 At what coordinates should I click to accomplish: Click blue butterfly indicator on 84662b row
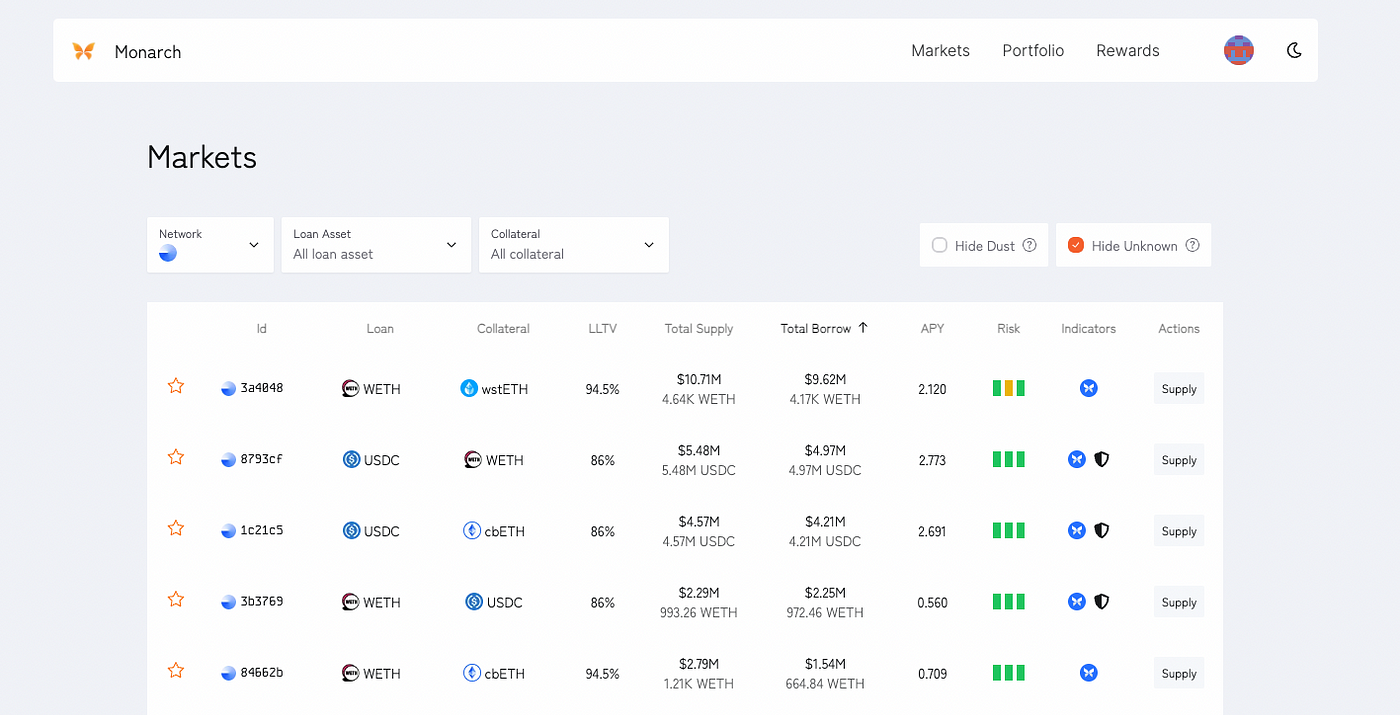[1089, 673]
